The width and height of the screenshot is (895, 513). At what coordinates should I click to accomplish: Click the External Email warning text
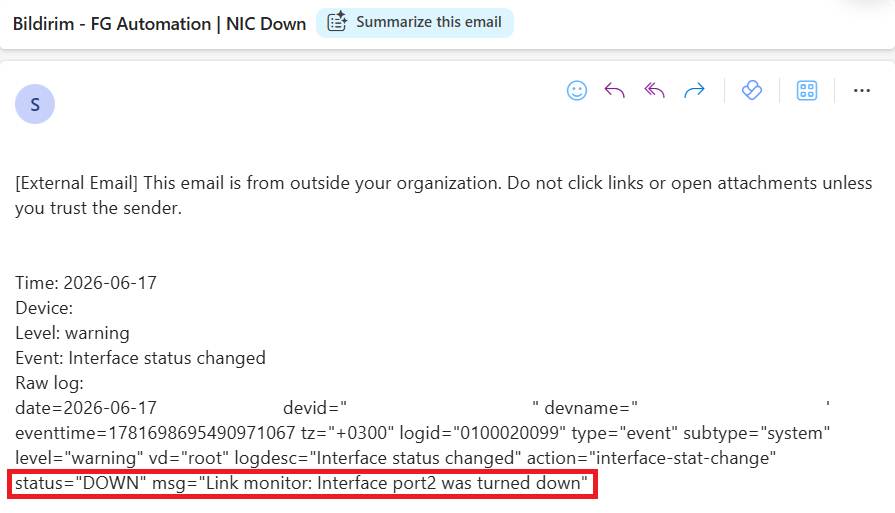pyautogui.click(x=444, y=195)
